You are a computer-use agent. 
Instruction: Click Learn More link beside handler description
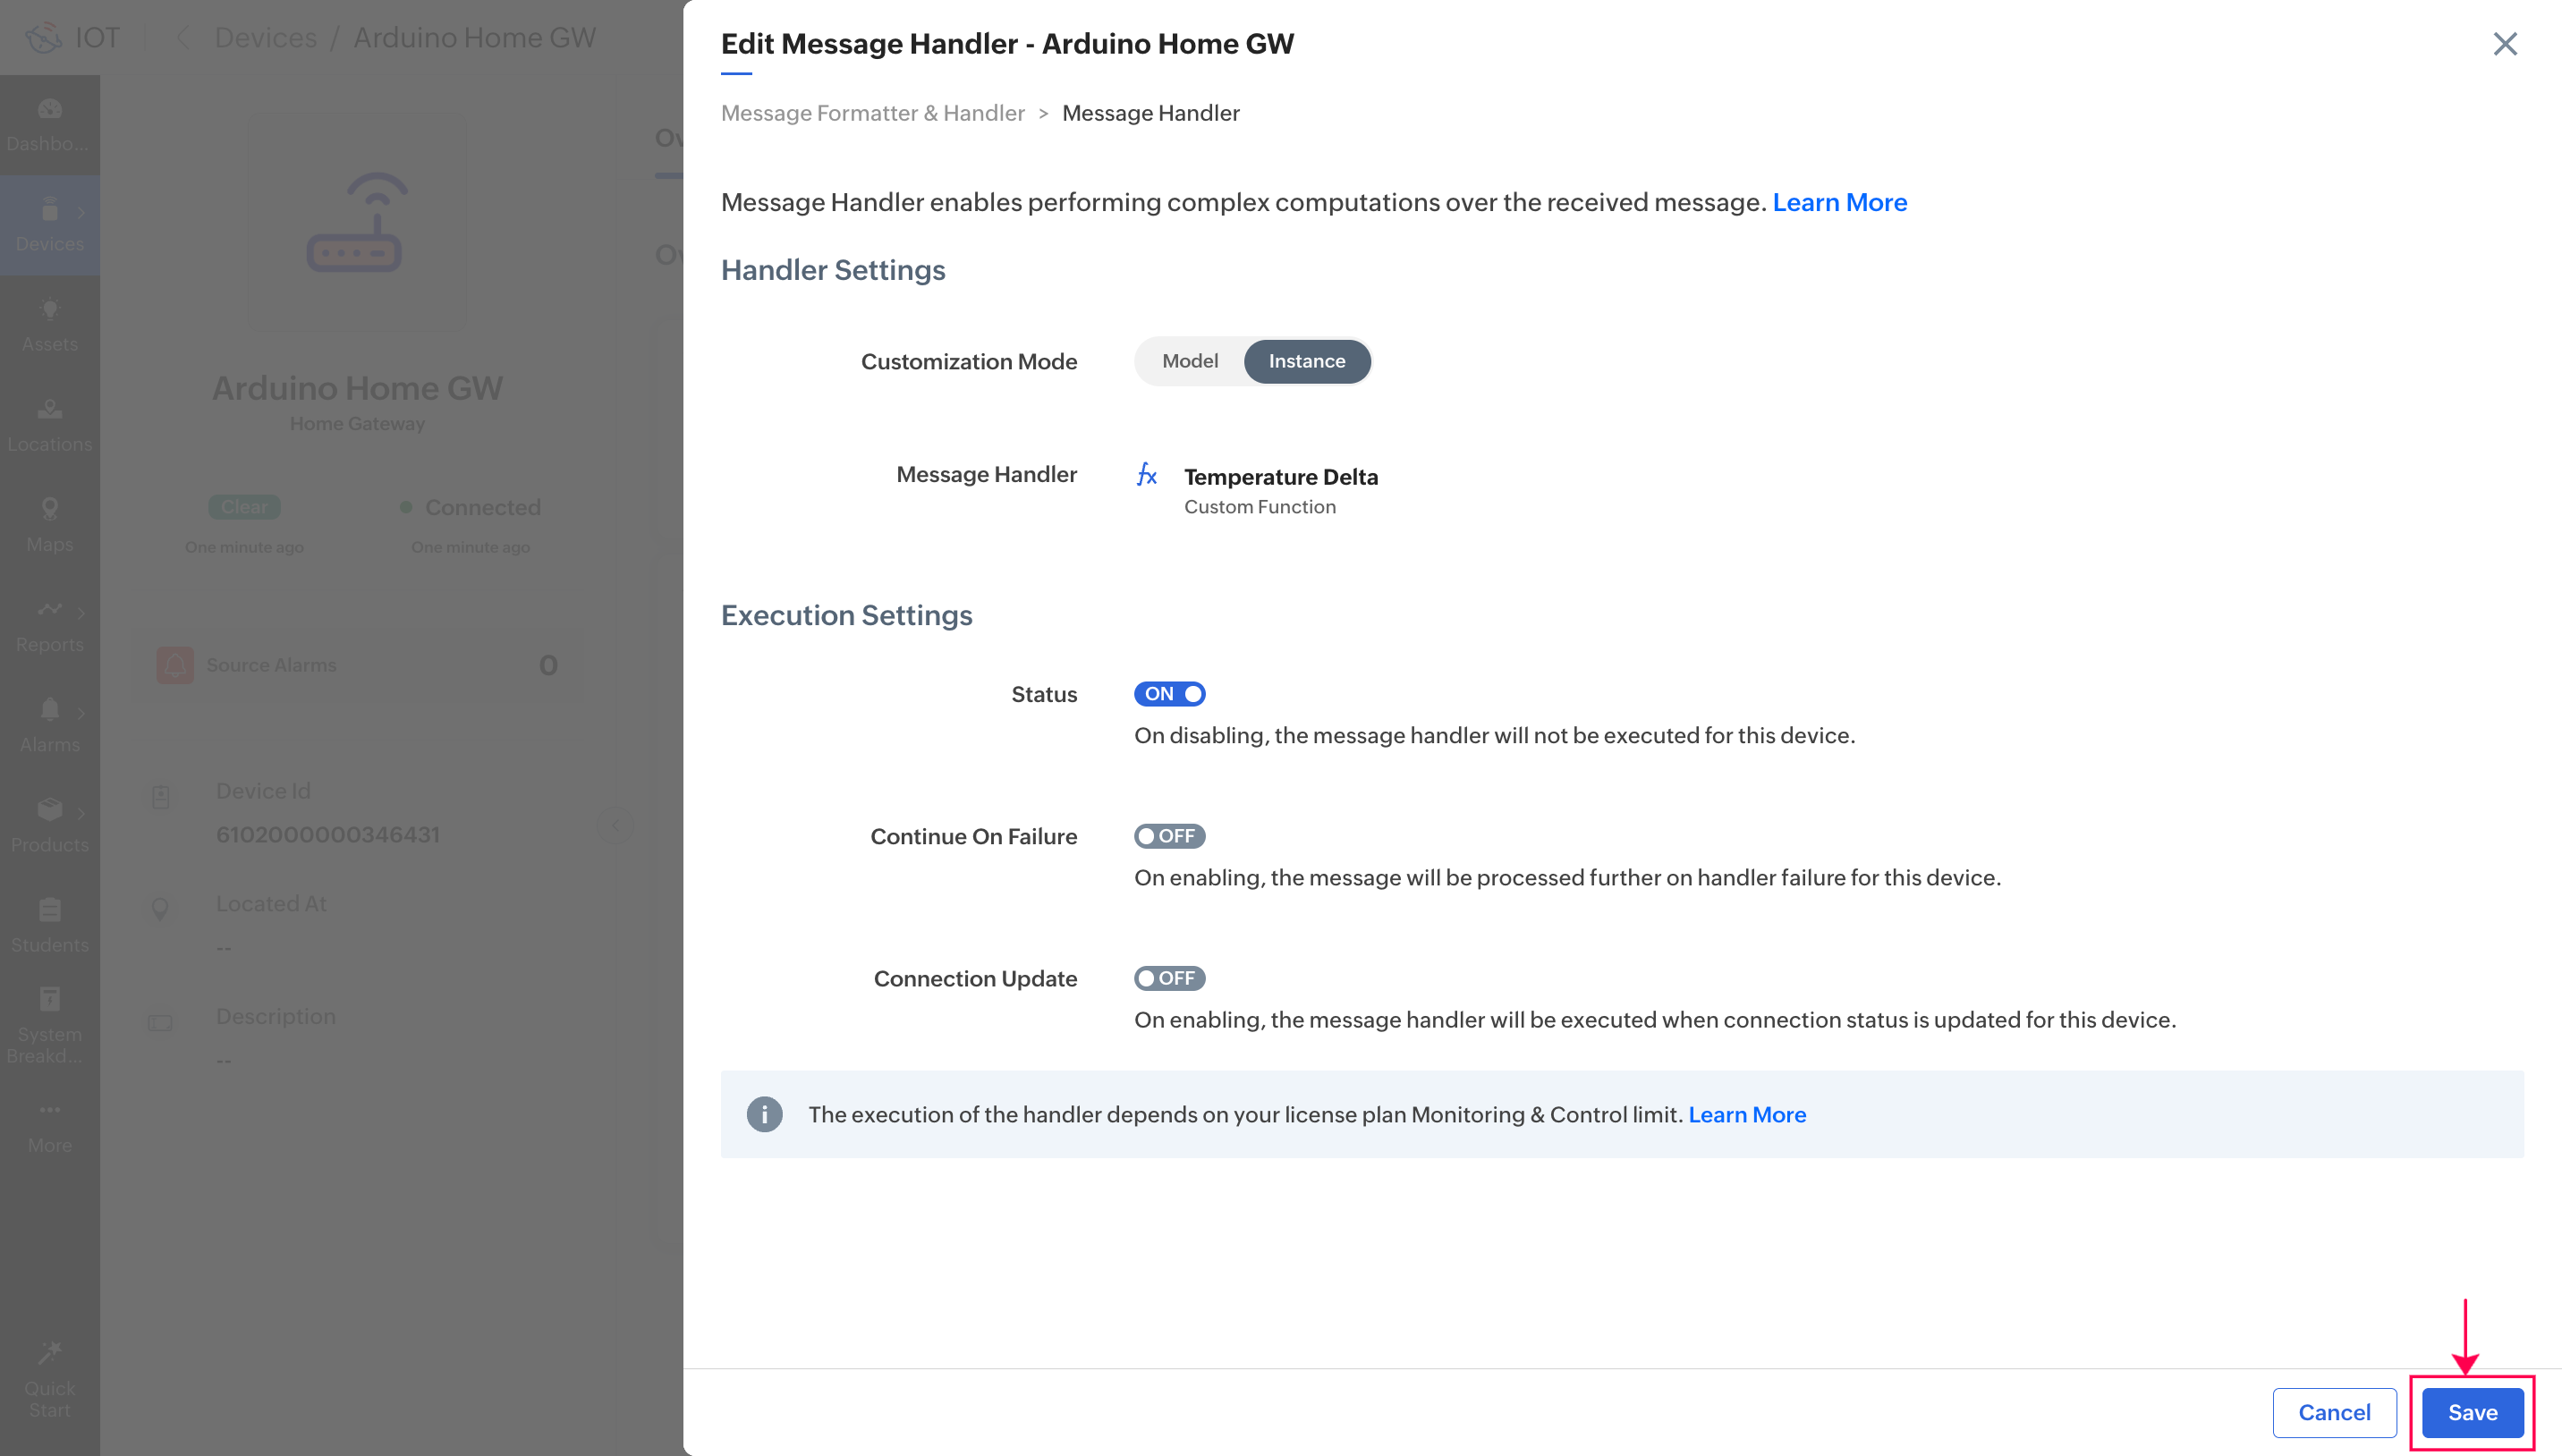click(1839, 202)
